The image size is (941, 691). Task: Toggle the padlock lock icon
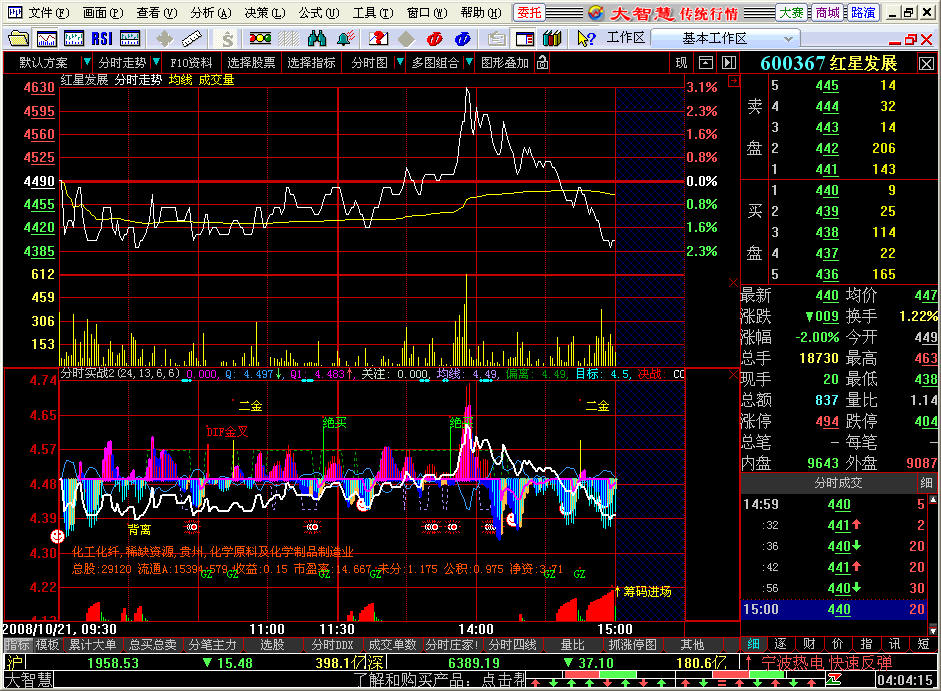pos(543,62)
